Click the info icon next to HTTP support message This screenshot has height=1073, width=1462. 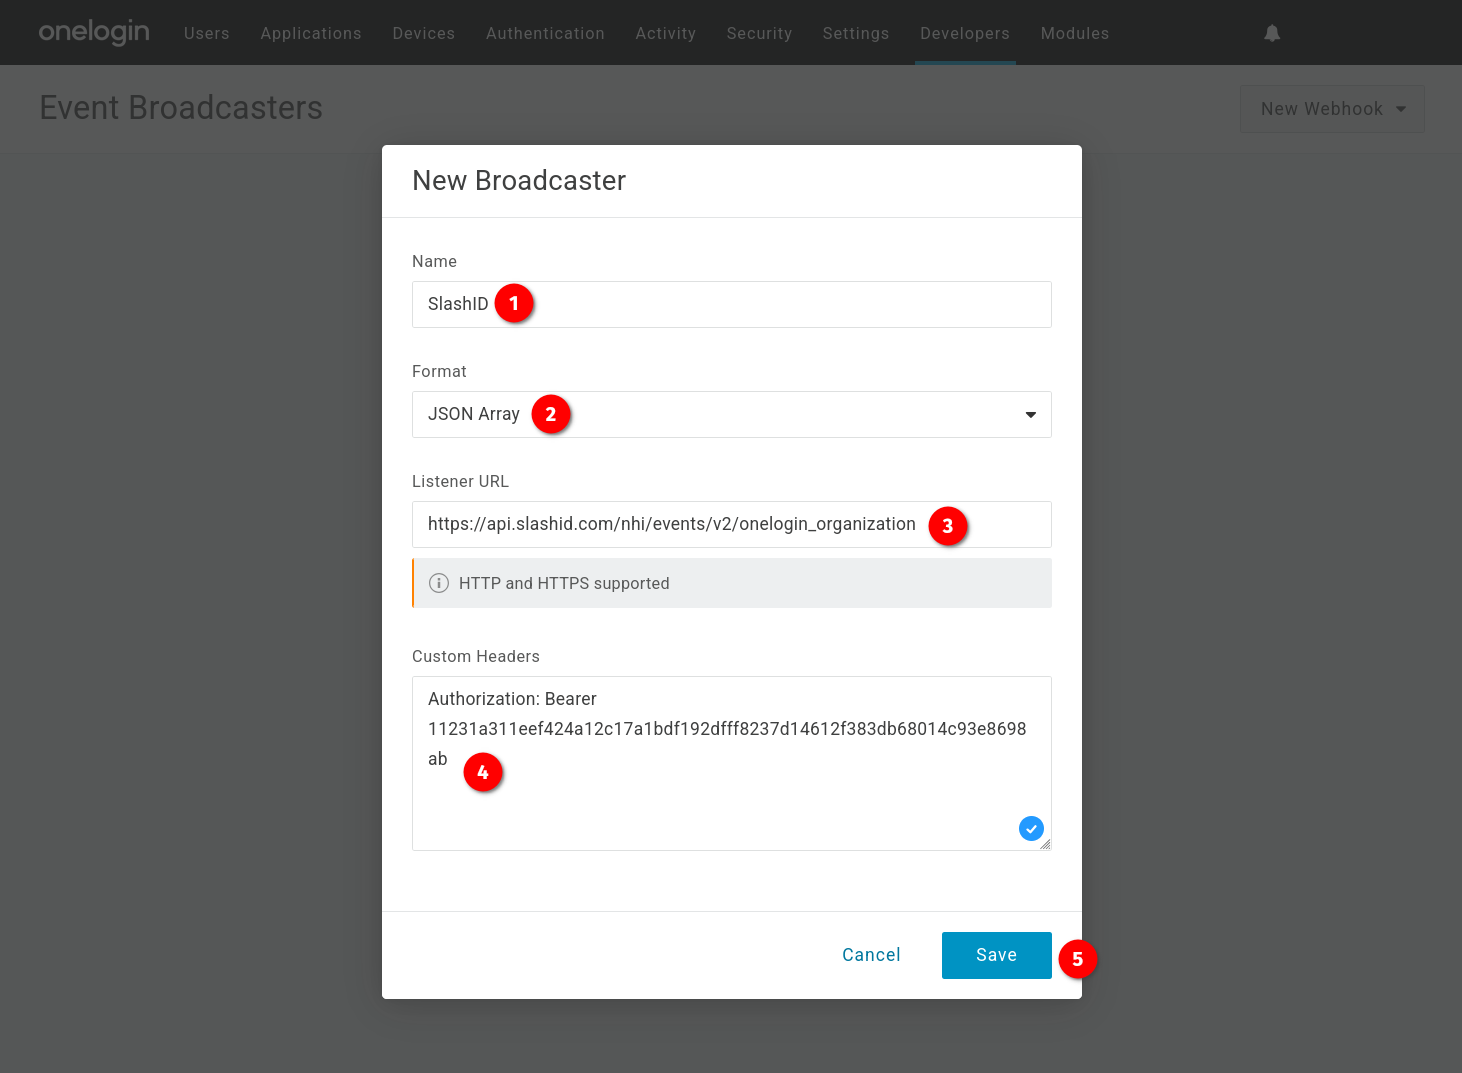(438, 583)
